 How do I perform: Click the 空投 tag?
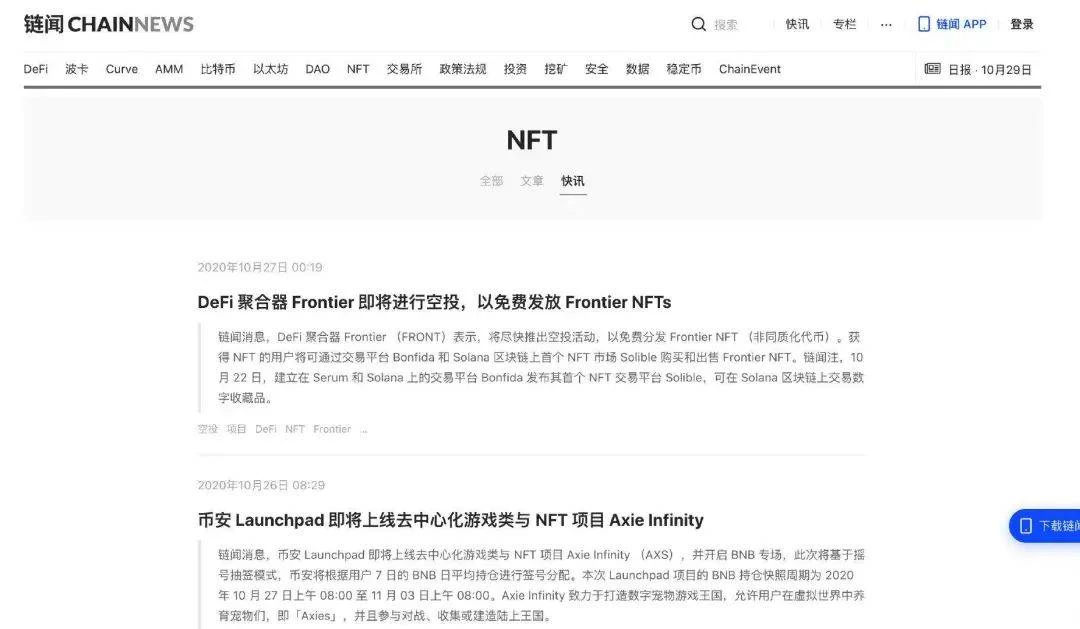(x=207, y=429)
